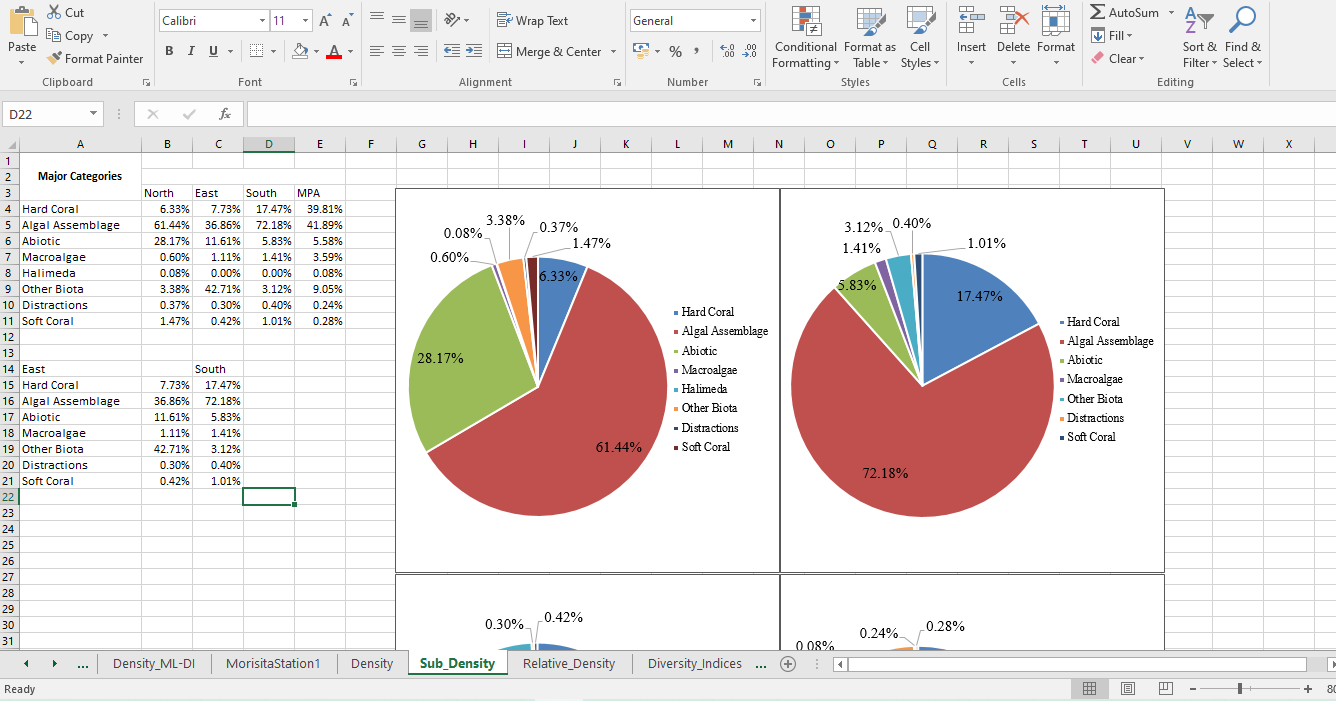
Task: Adjust the zoom slider handle
Action: click(x=1240, y=689)
